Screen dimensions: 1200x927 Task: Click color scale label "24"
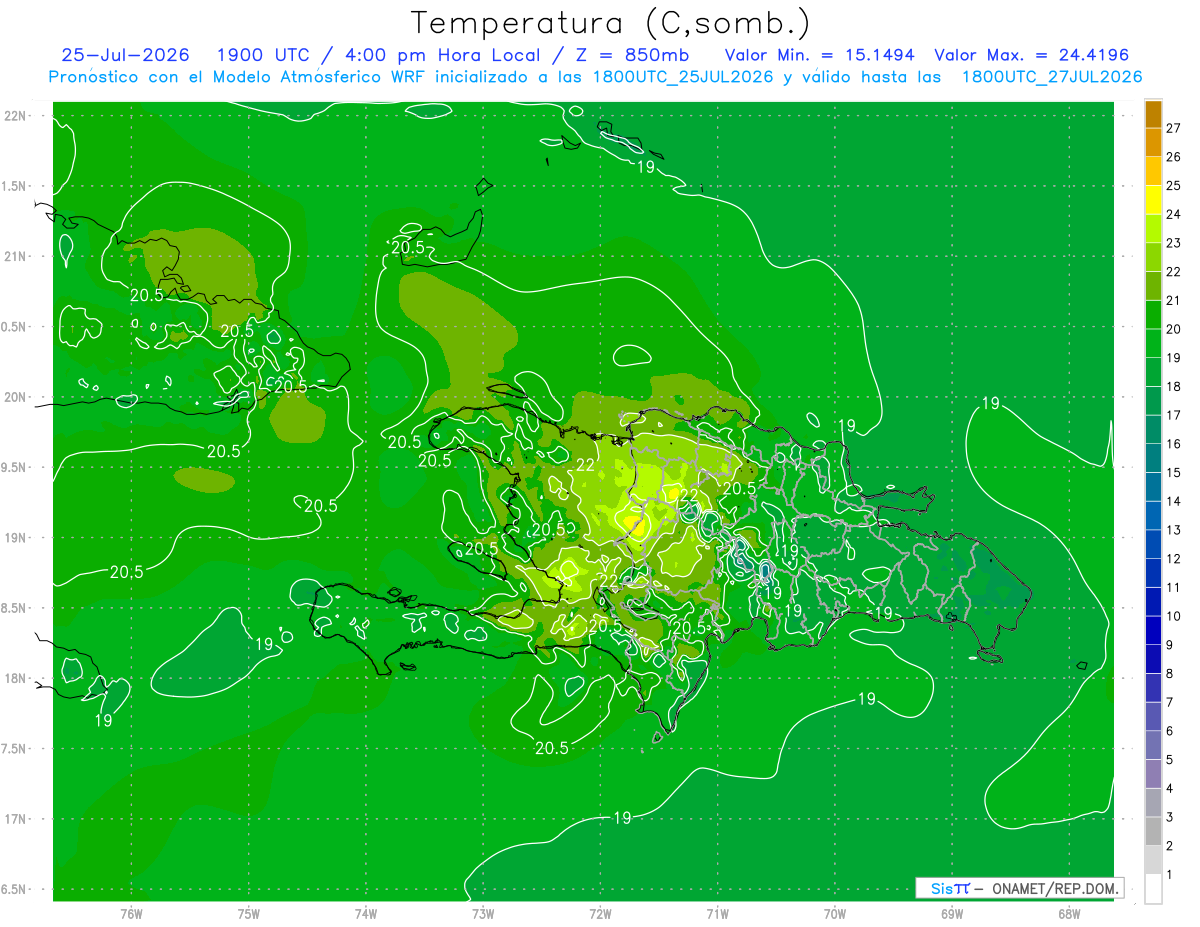tap(1174, 214)
